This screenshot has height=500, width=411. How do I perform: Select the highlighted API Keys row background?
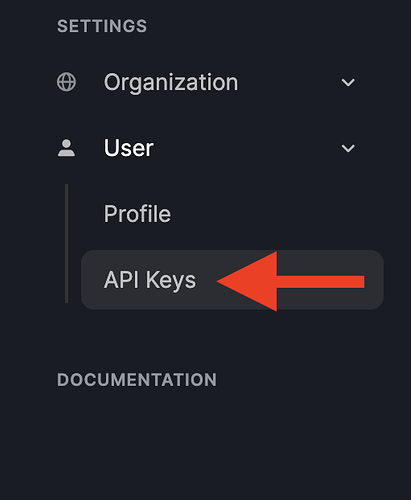pos(232,280)
